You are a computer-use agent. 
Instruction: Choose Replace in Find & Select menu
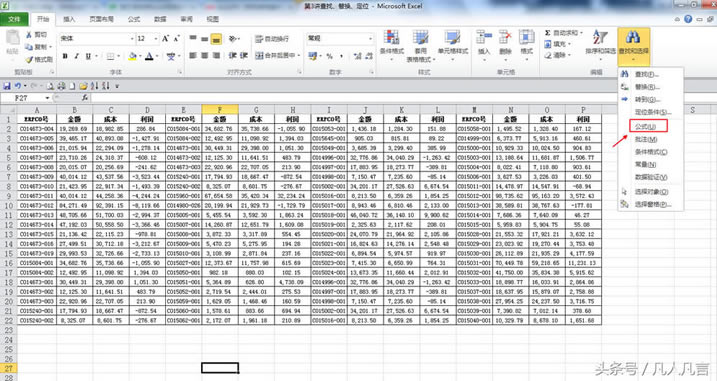coord(647,87)
